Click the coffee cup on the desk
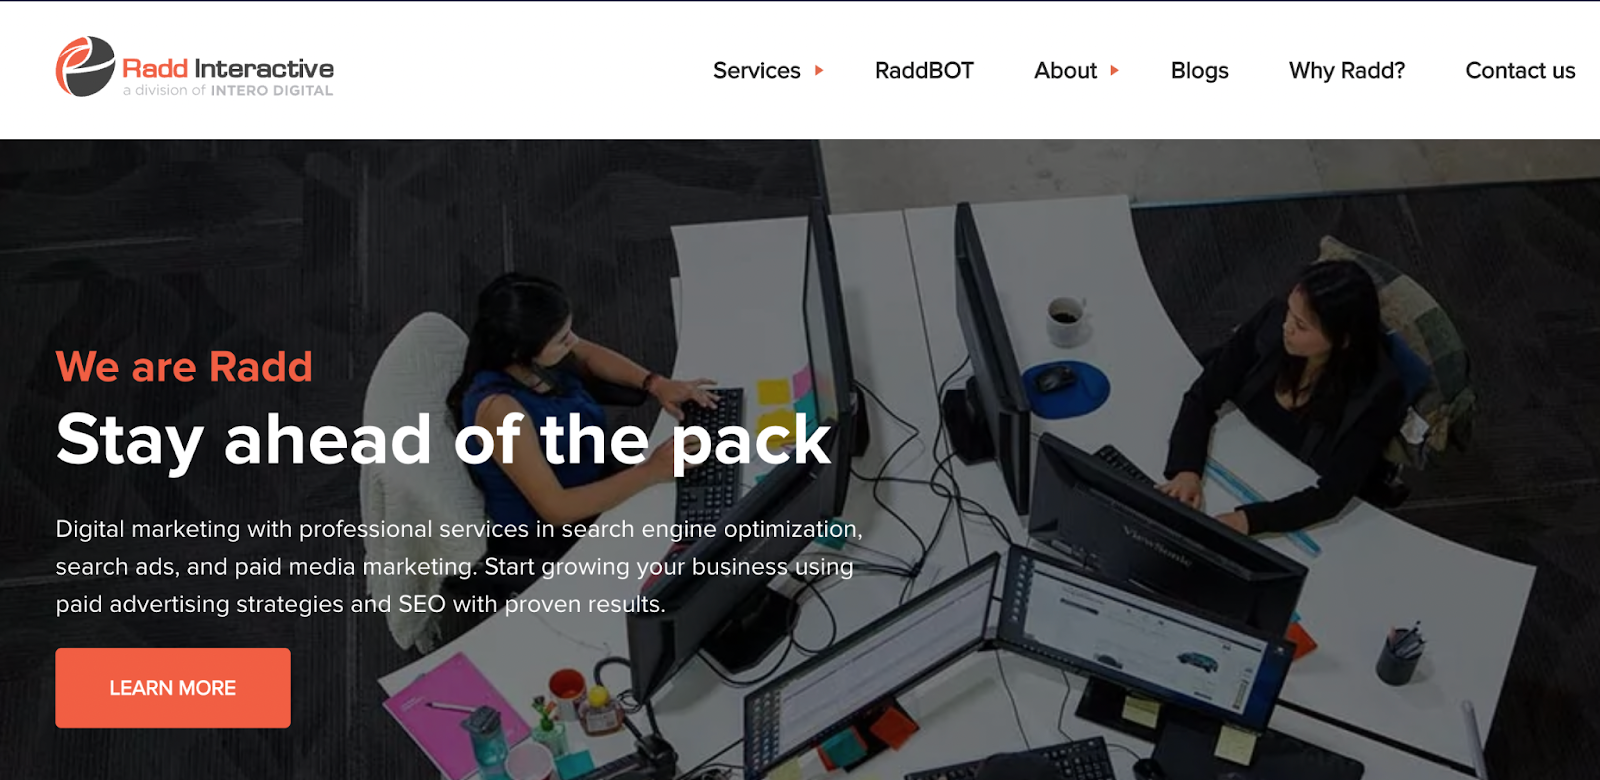Viewport: 1600px width, 780px height. point(1066,320)
